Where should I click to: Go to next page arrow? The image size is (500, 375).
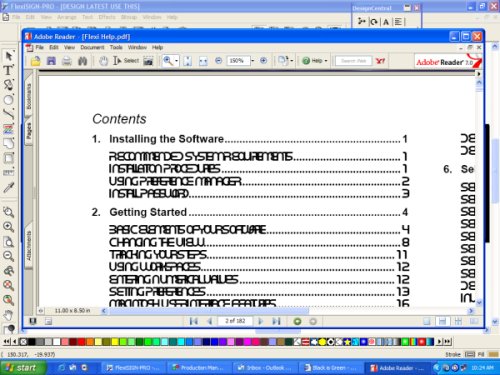tap(260, 321)
